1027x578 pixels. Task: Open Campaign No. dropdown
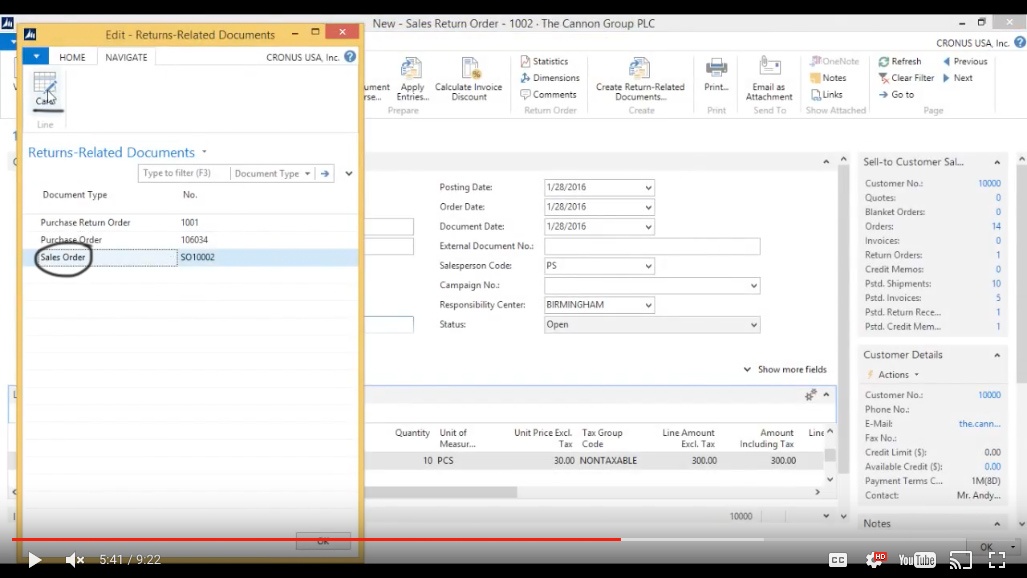753,286
